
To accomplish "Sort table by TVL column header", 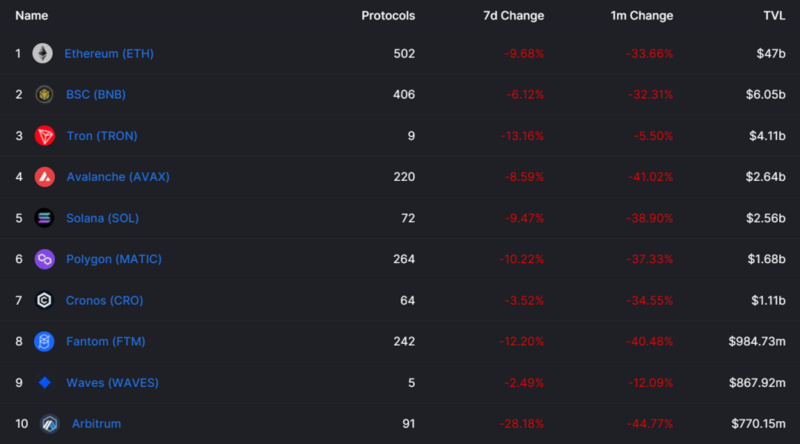I will [774, 16].
